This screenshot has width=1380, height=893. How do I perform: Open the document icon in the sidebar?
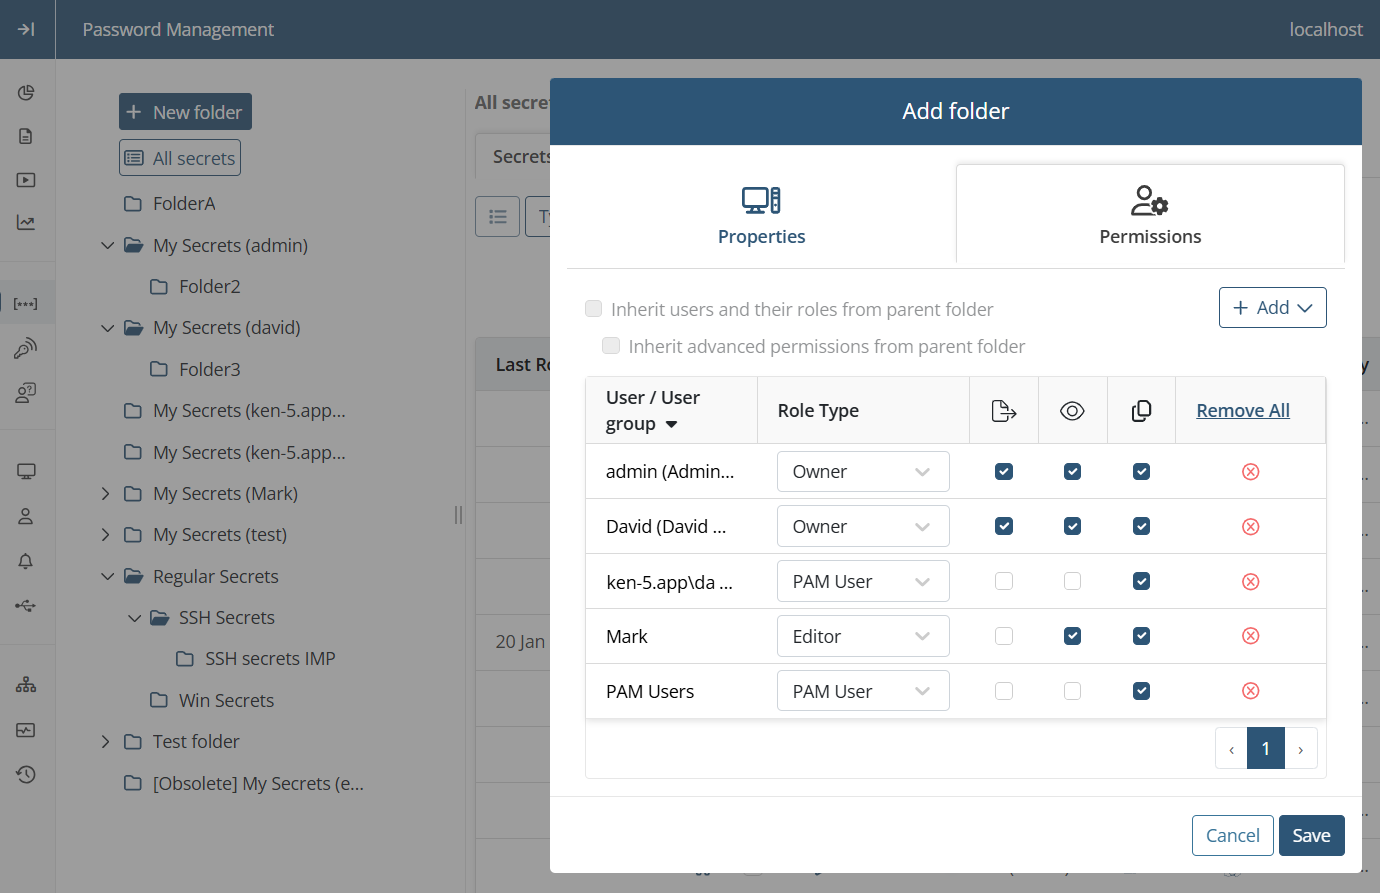point(26,136)
